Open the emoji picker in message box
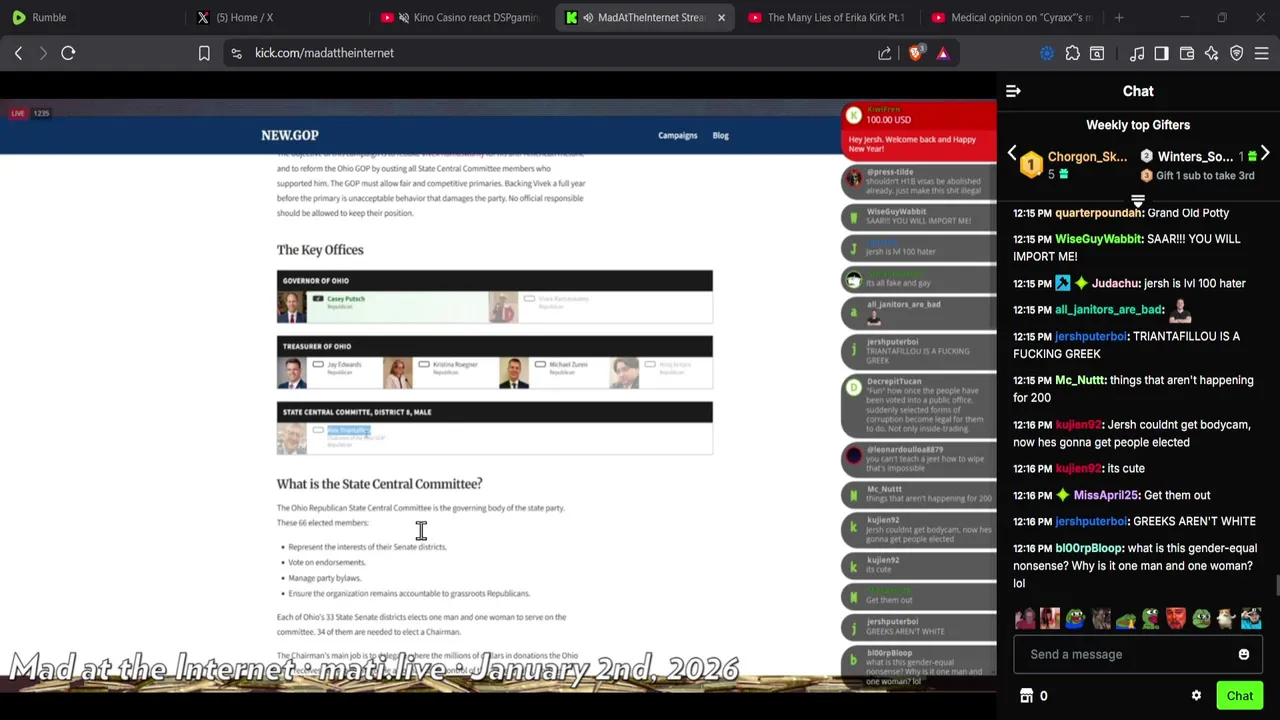Screen dimensions: 1280x720 (x=1244, y=654)
